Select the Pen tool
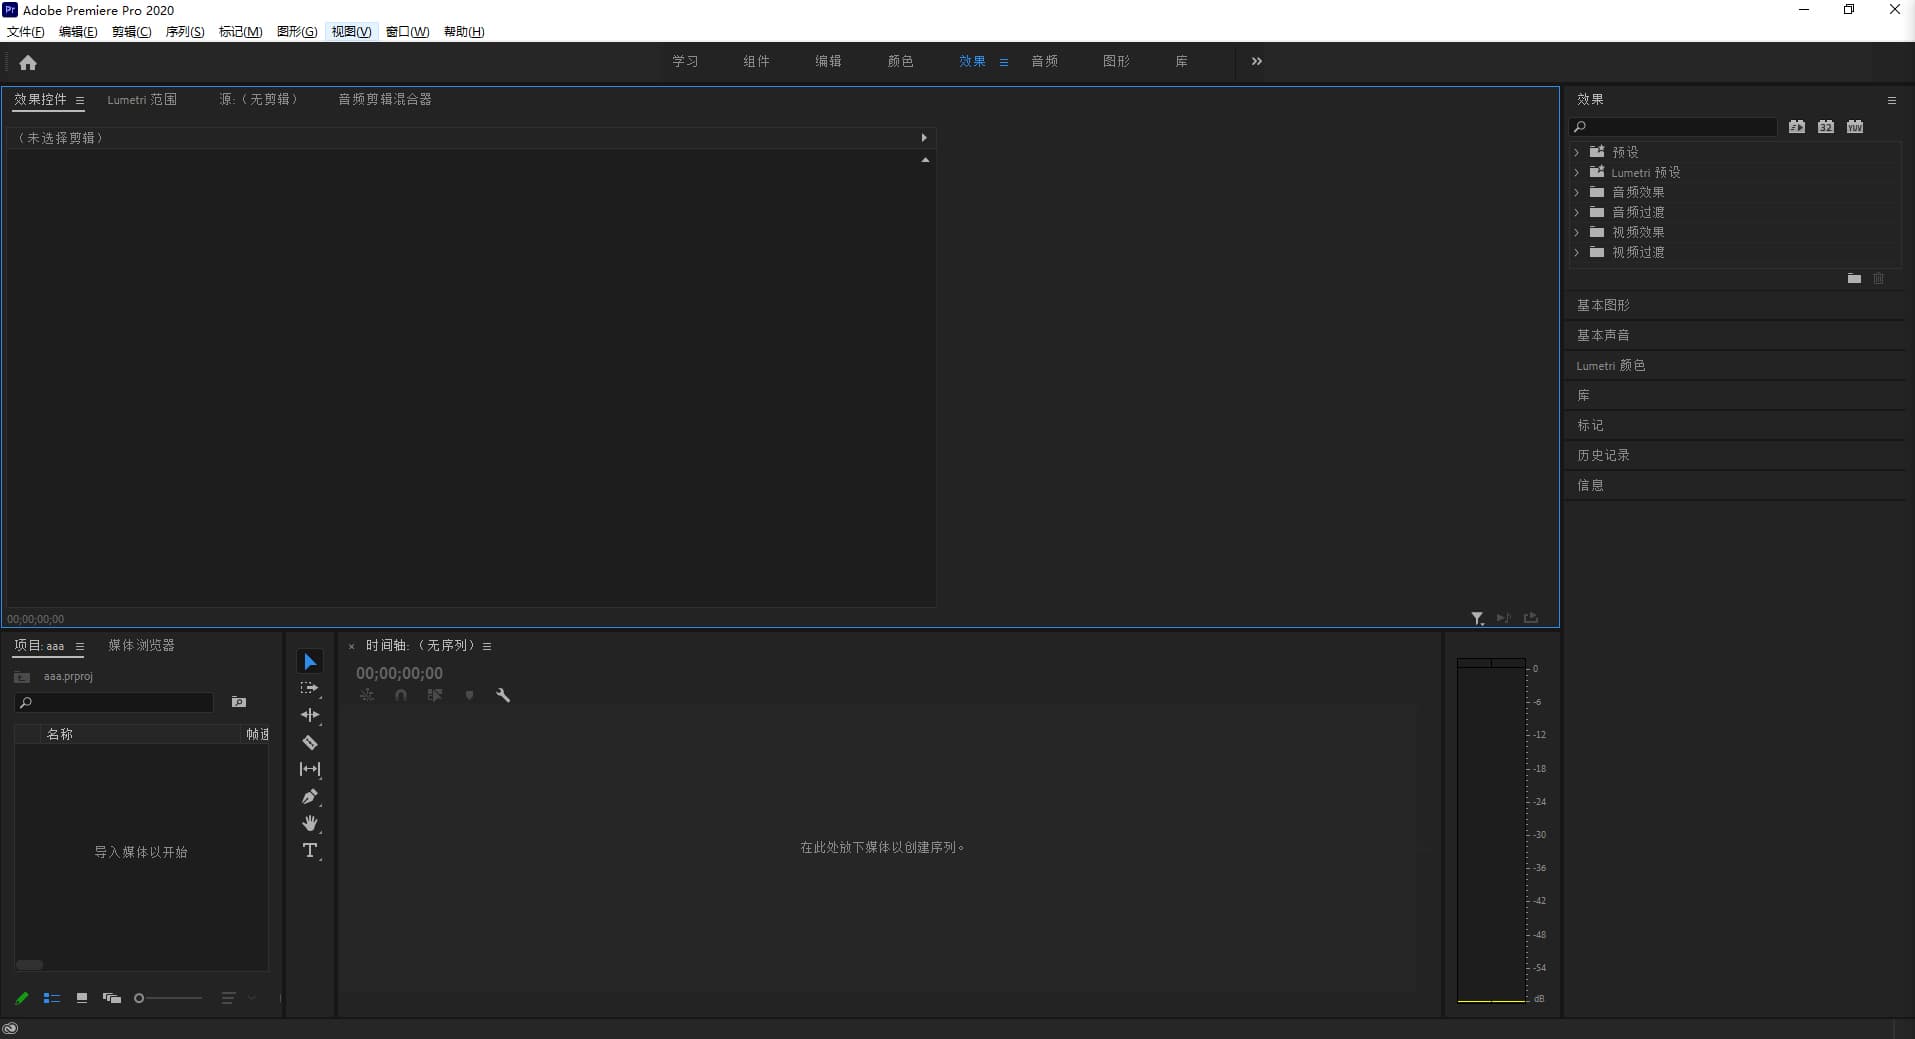This screenshot has height=1039, width=1915. pos(310,797)
